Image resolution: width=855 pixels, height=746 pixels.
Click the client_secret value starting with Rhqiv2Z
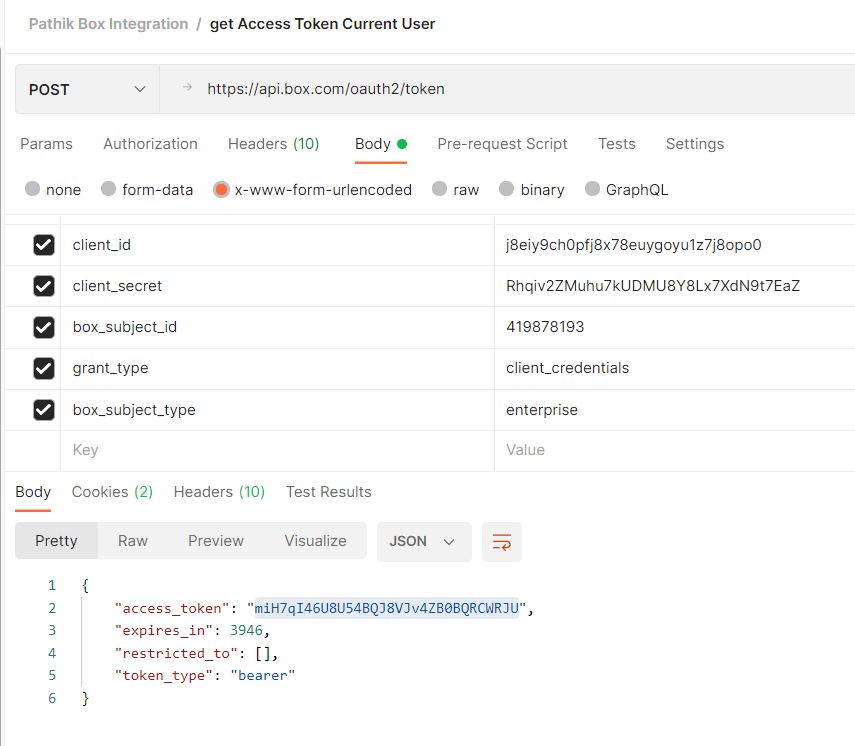coord(653,286)
